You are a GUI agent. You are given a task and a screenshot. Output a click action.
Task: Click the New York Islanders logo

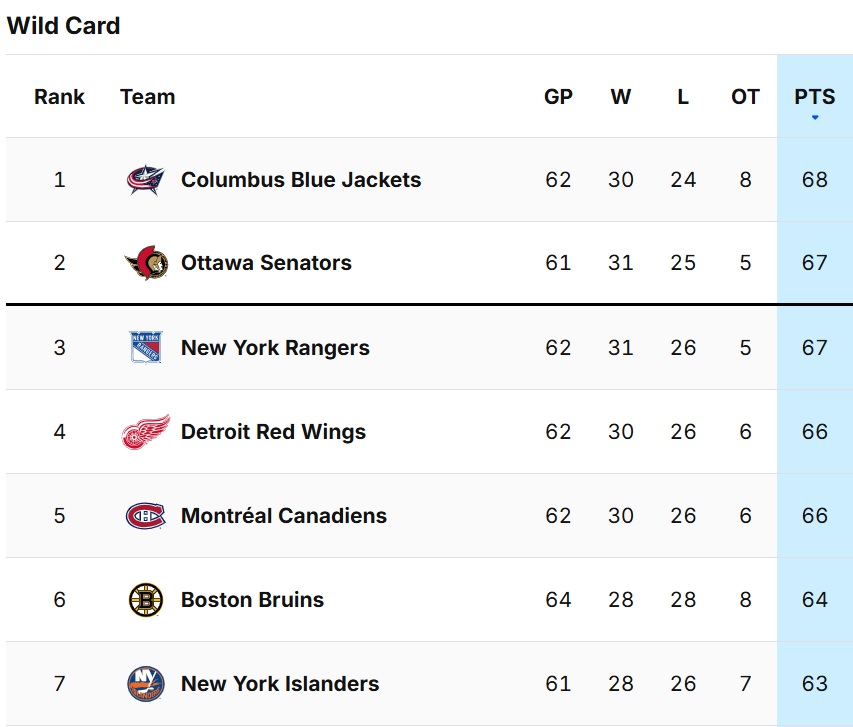click(146, 684)
